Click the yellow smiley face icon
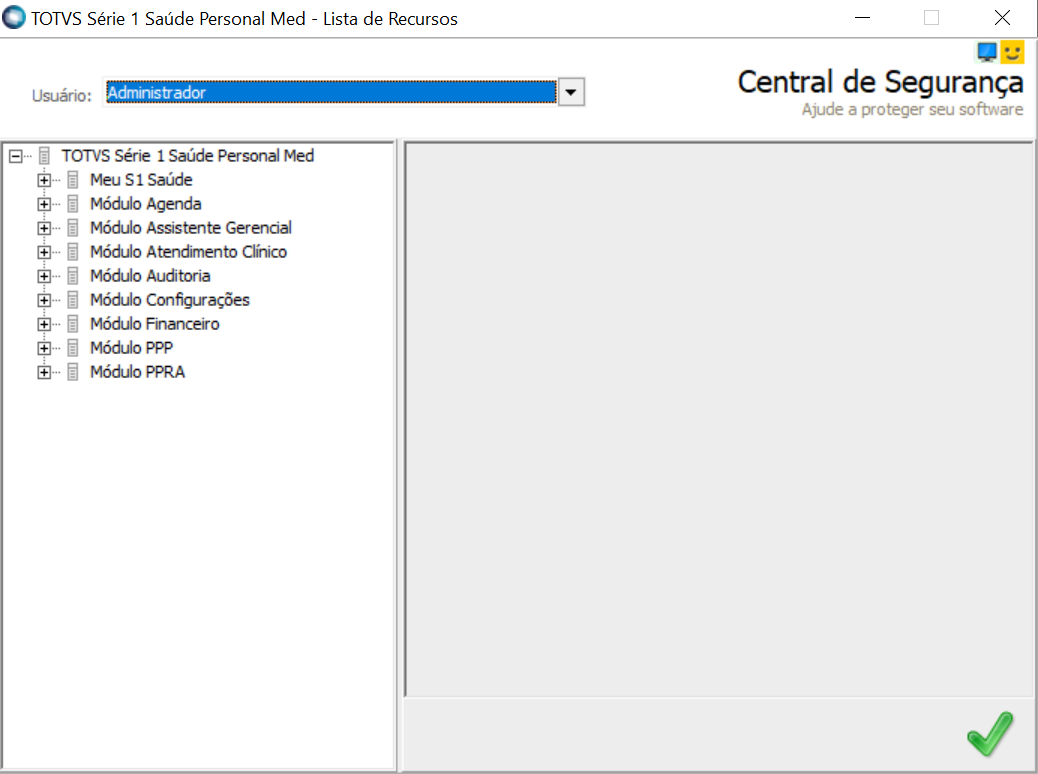 pyautogui.click(x=1012, y=52)
